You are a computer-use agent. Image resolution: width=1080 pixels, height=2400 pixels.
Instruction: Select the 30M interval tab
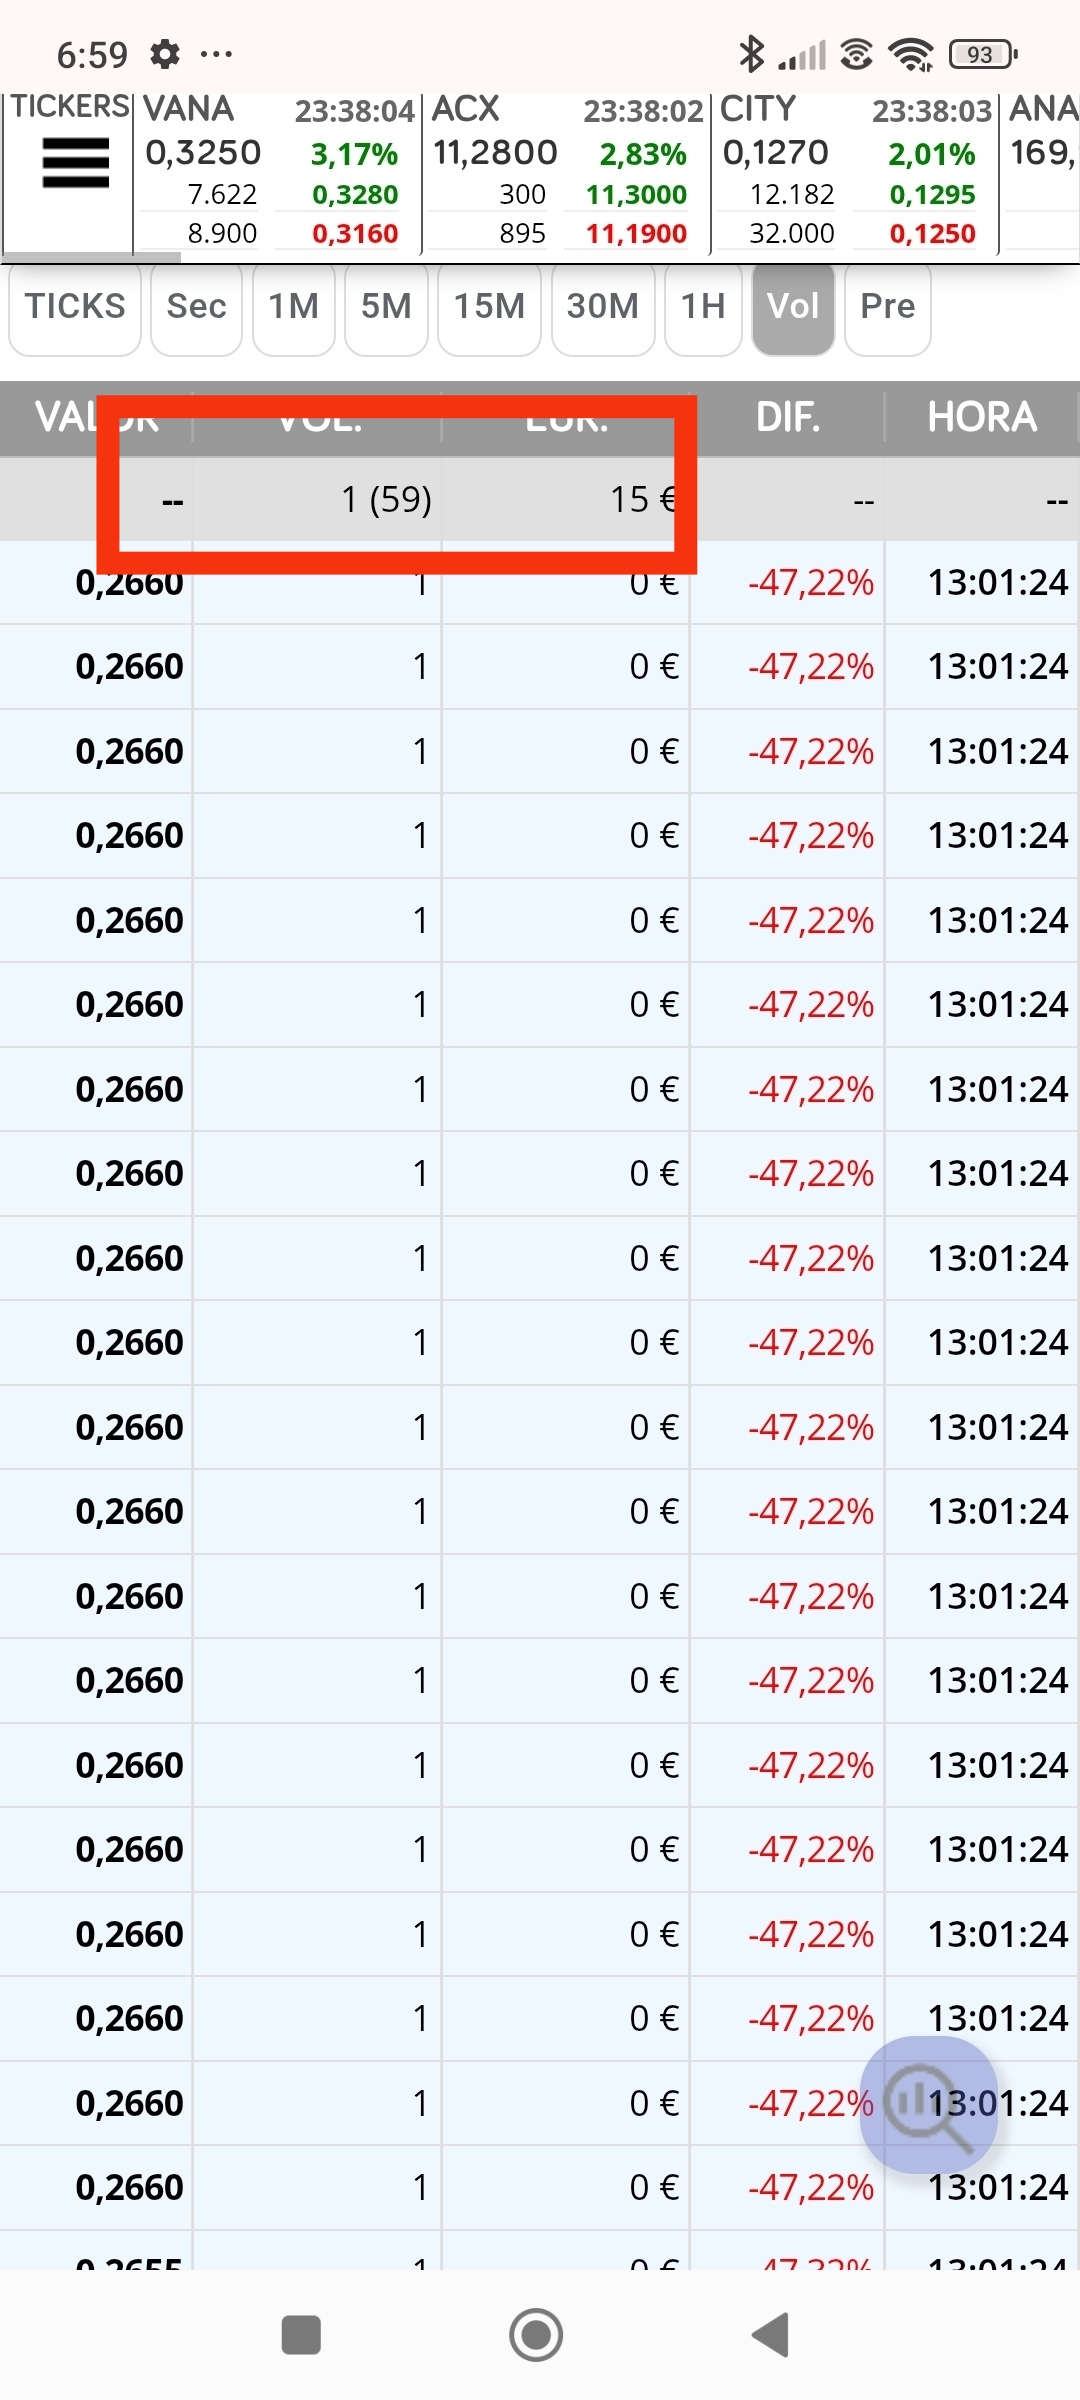pos(603,307)
